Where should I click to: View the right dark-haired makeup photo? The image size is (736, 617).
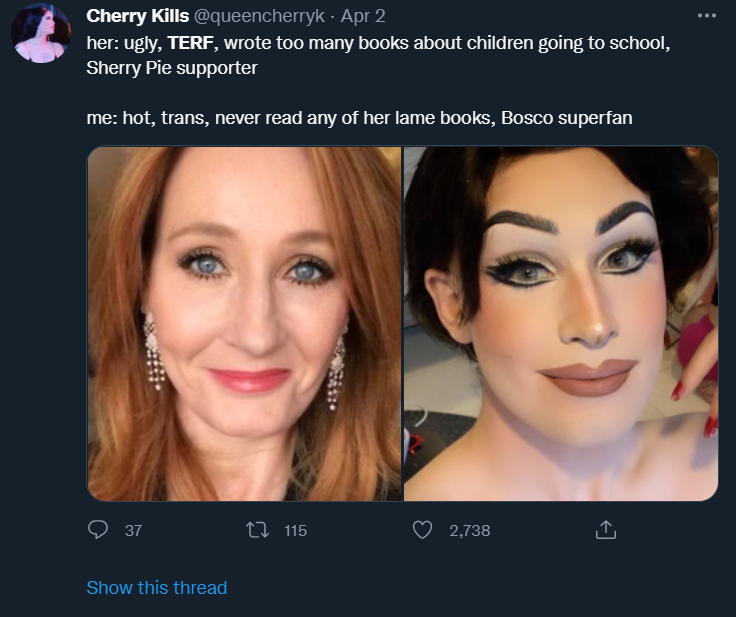(561, 324)
